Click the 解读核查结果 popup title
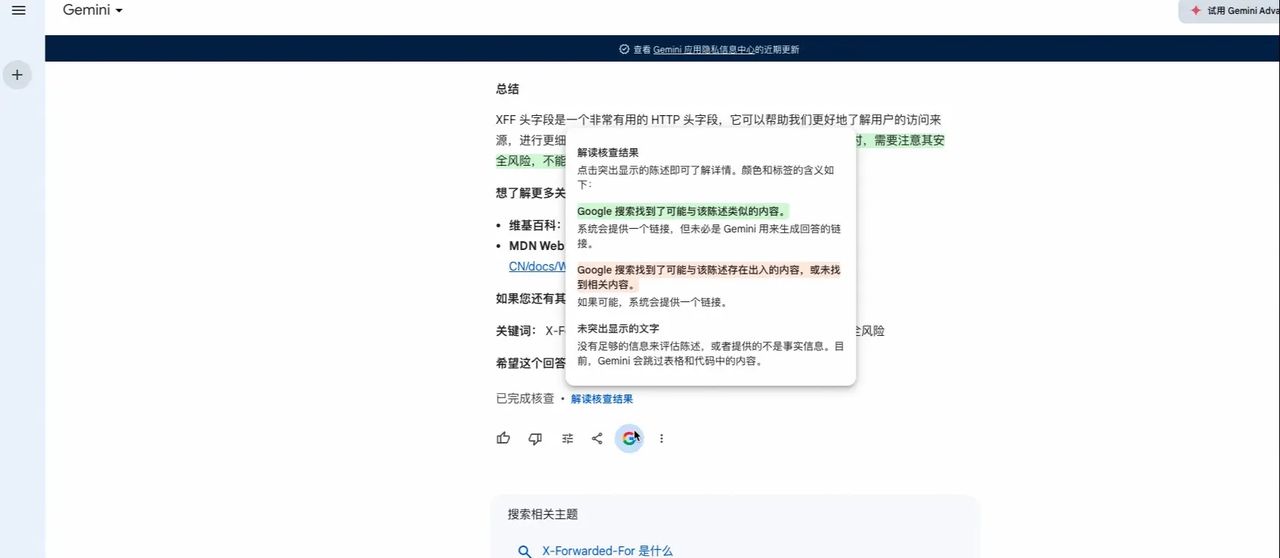The image size is (1280, 558). tap(608, 153)
